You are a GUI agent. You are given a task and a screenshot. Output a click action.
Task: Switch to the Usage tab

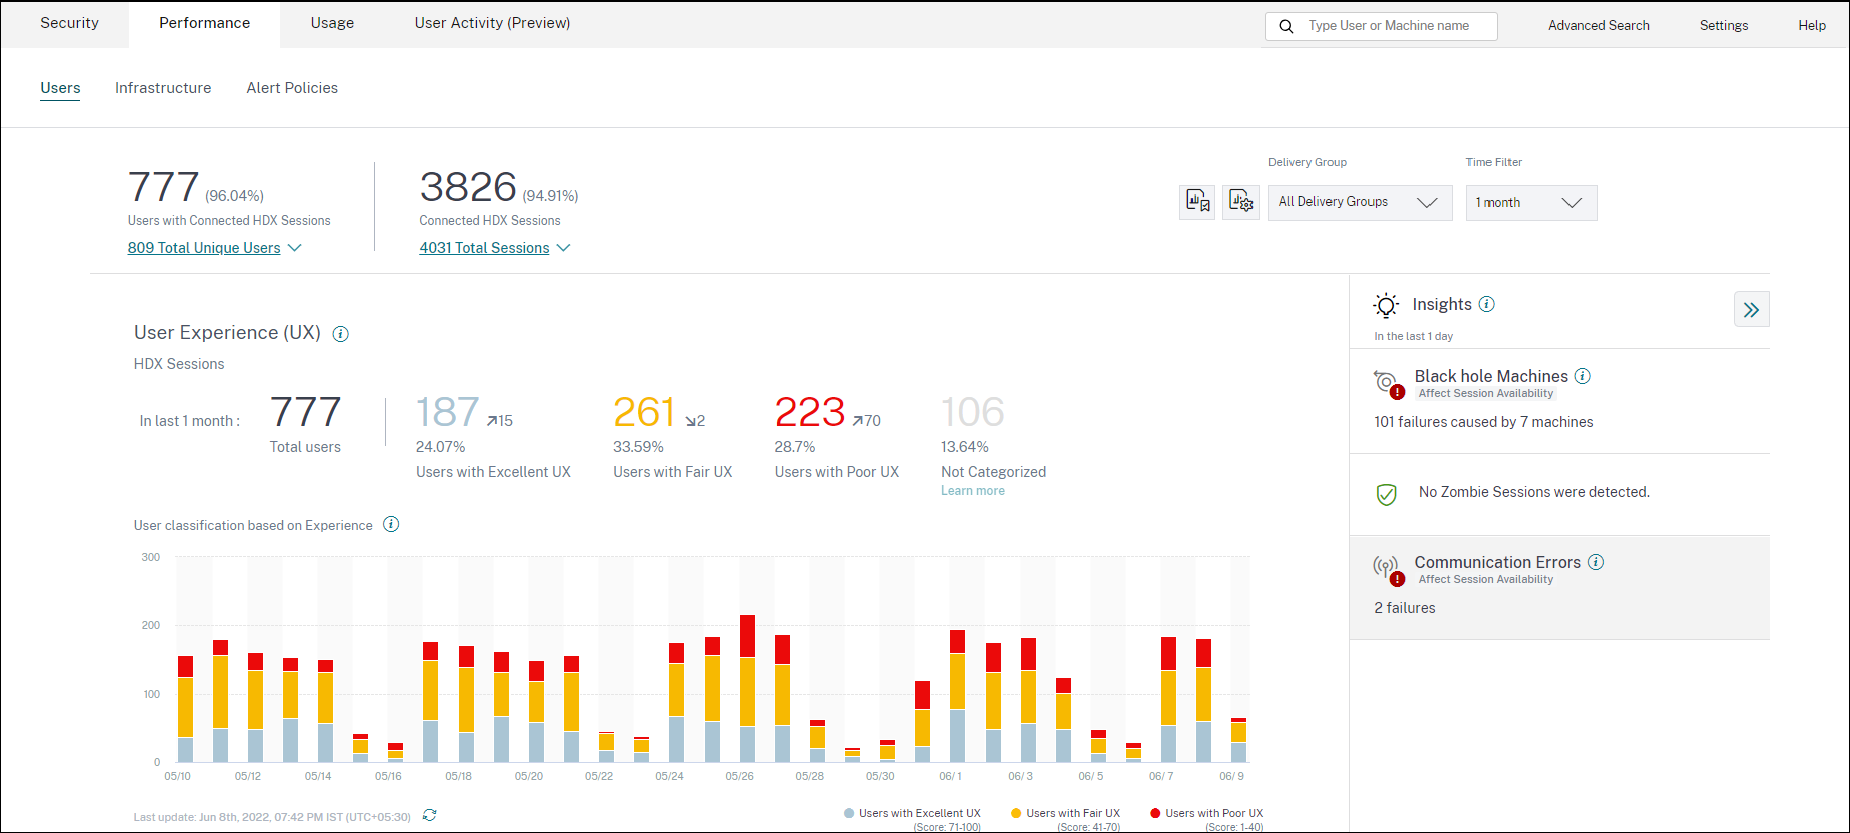[332, 23]
